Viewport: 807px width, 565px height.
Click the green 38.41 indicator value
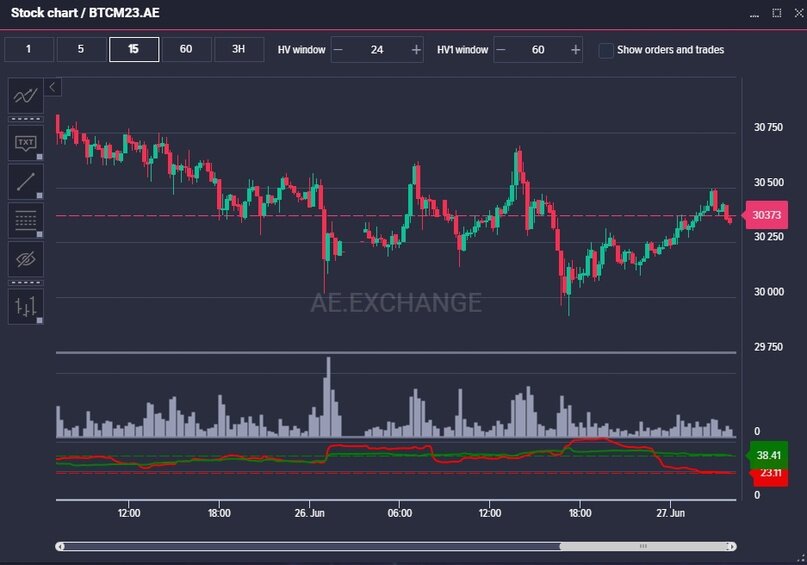[x=767, y=455]
